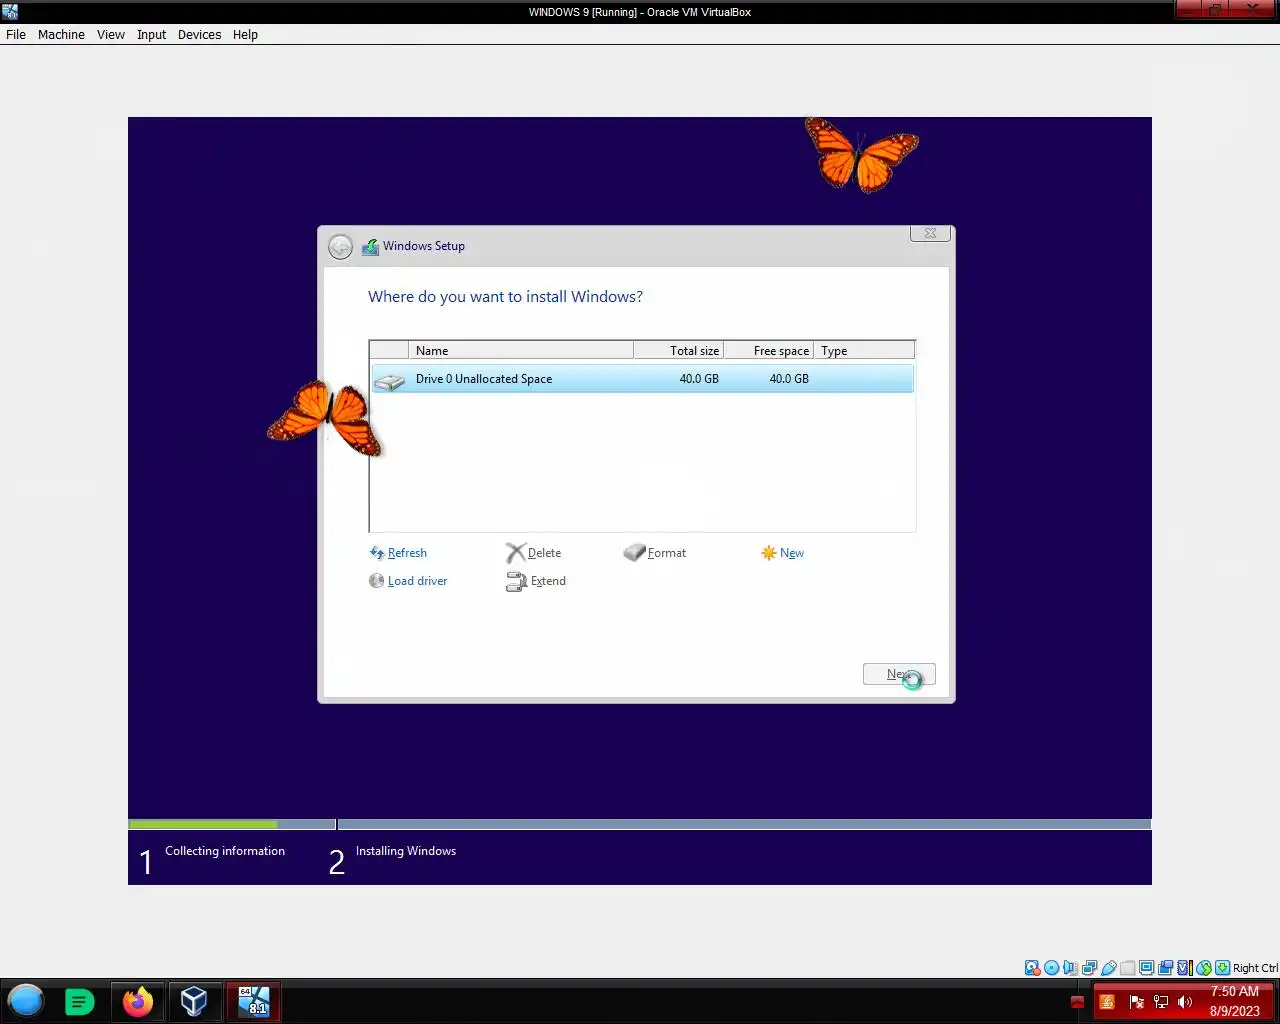Screen dimensions: 1280x1024
Task: Click the 'Where do you want to install Windows?' heading
Action: (505, 297)
